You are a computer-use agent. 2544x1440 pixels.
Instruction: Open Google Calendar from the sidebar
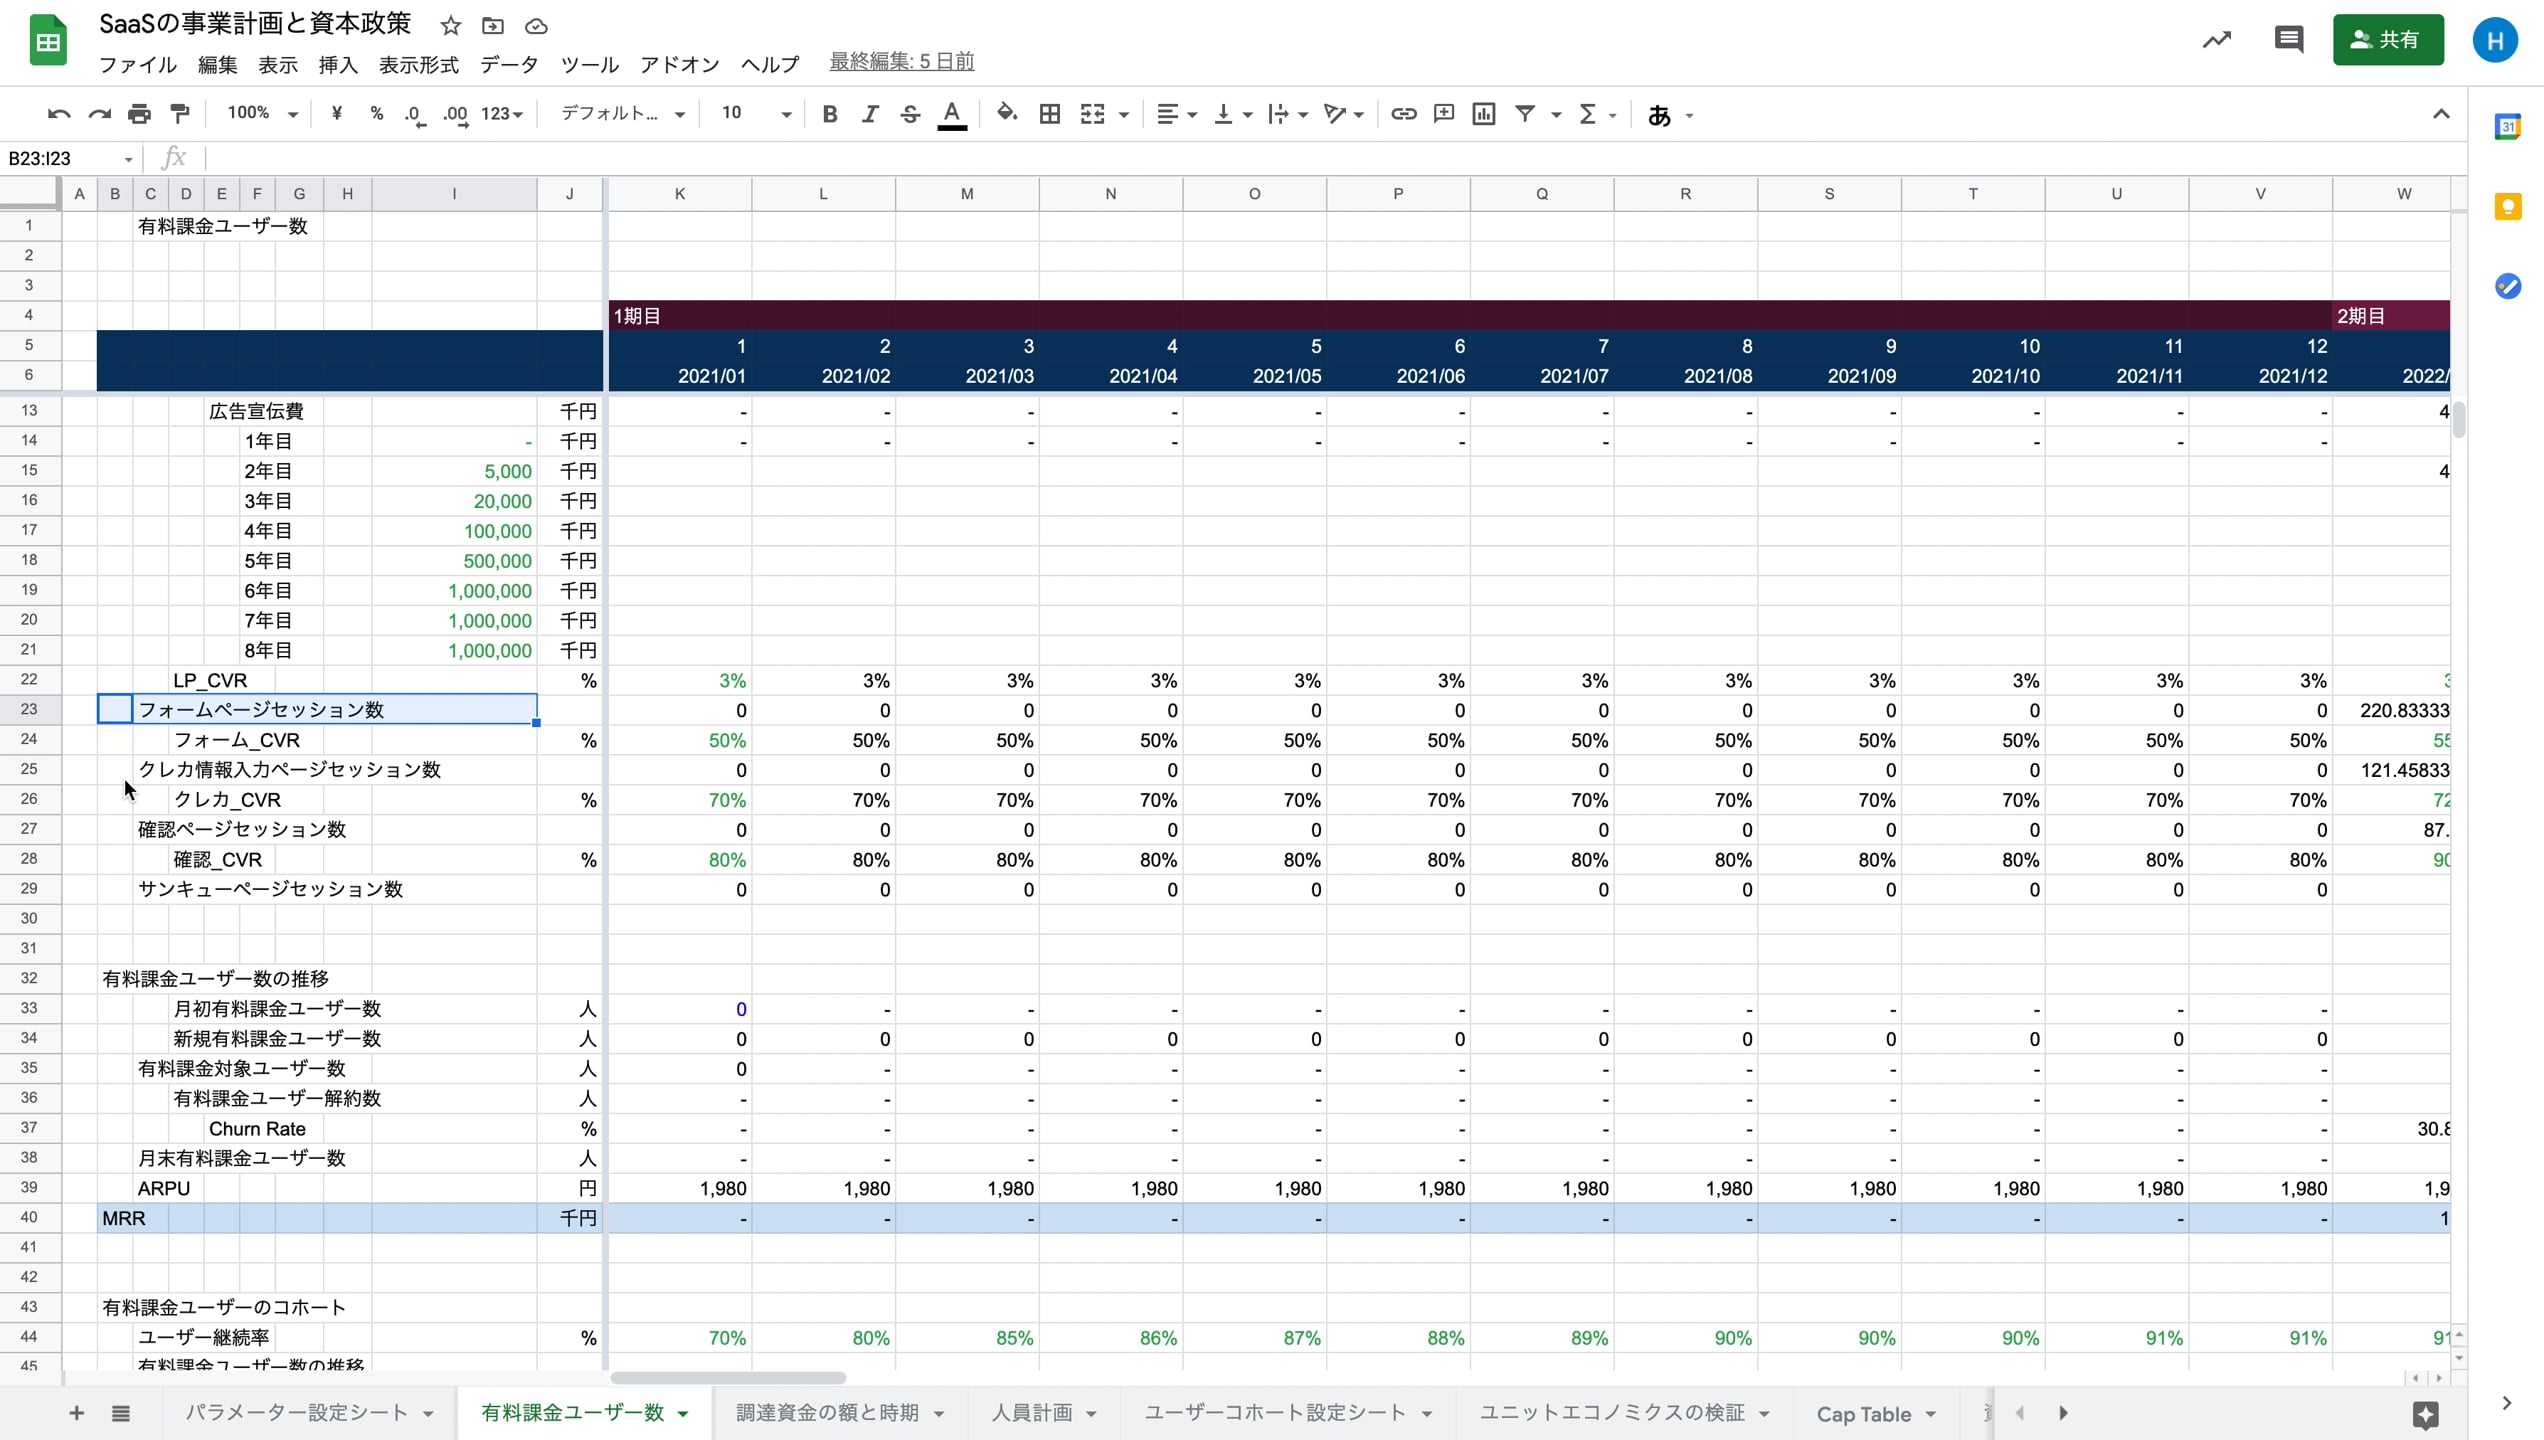tap(2509, 127)
